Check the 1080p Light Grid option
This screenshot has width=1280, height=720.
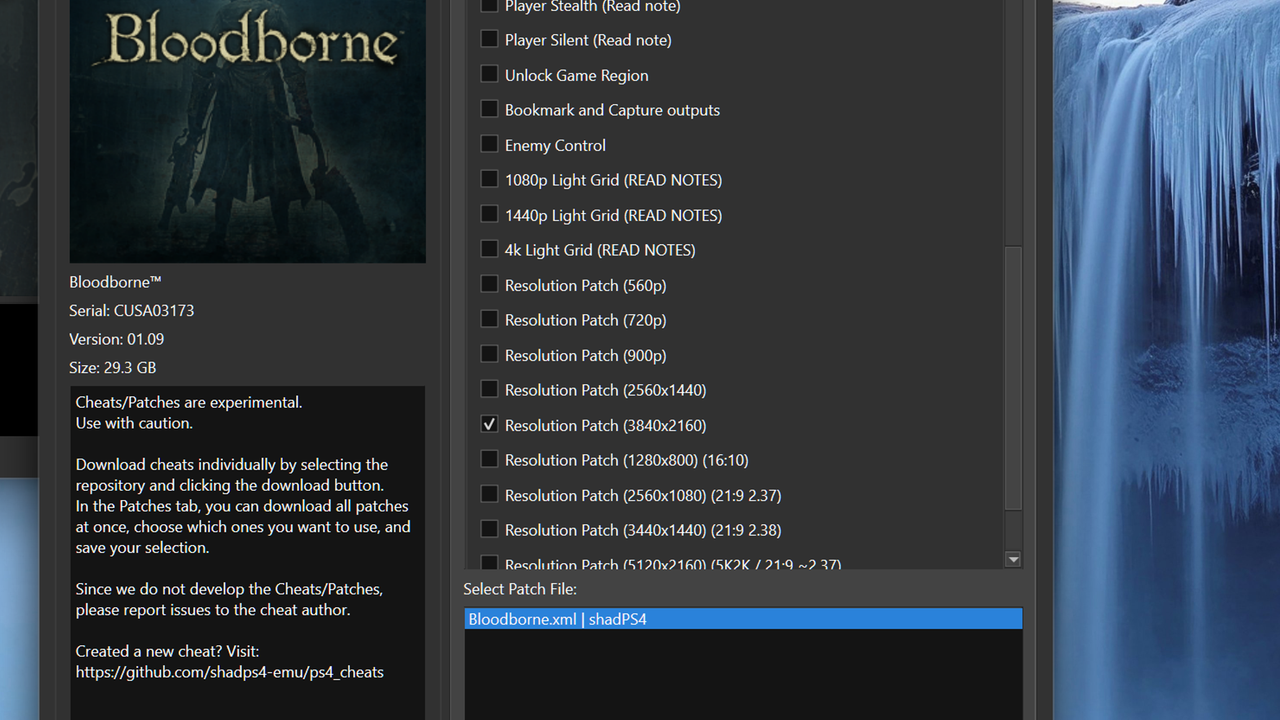[489, 179]
